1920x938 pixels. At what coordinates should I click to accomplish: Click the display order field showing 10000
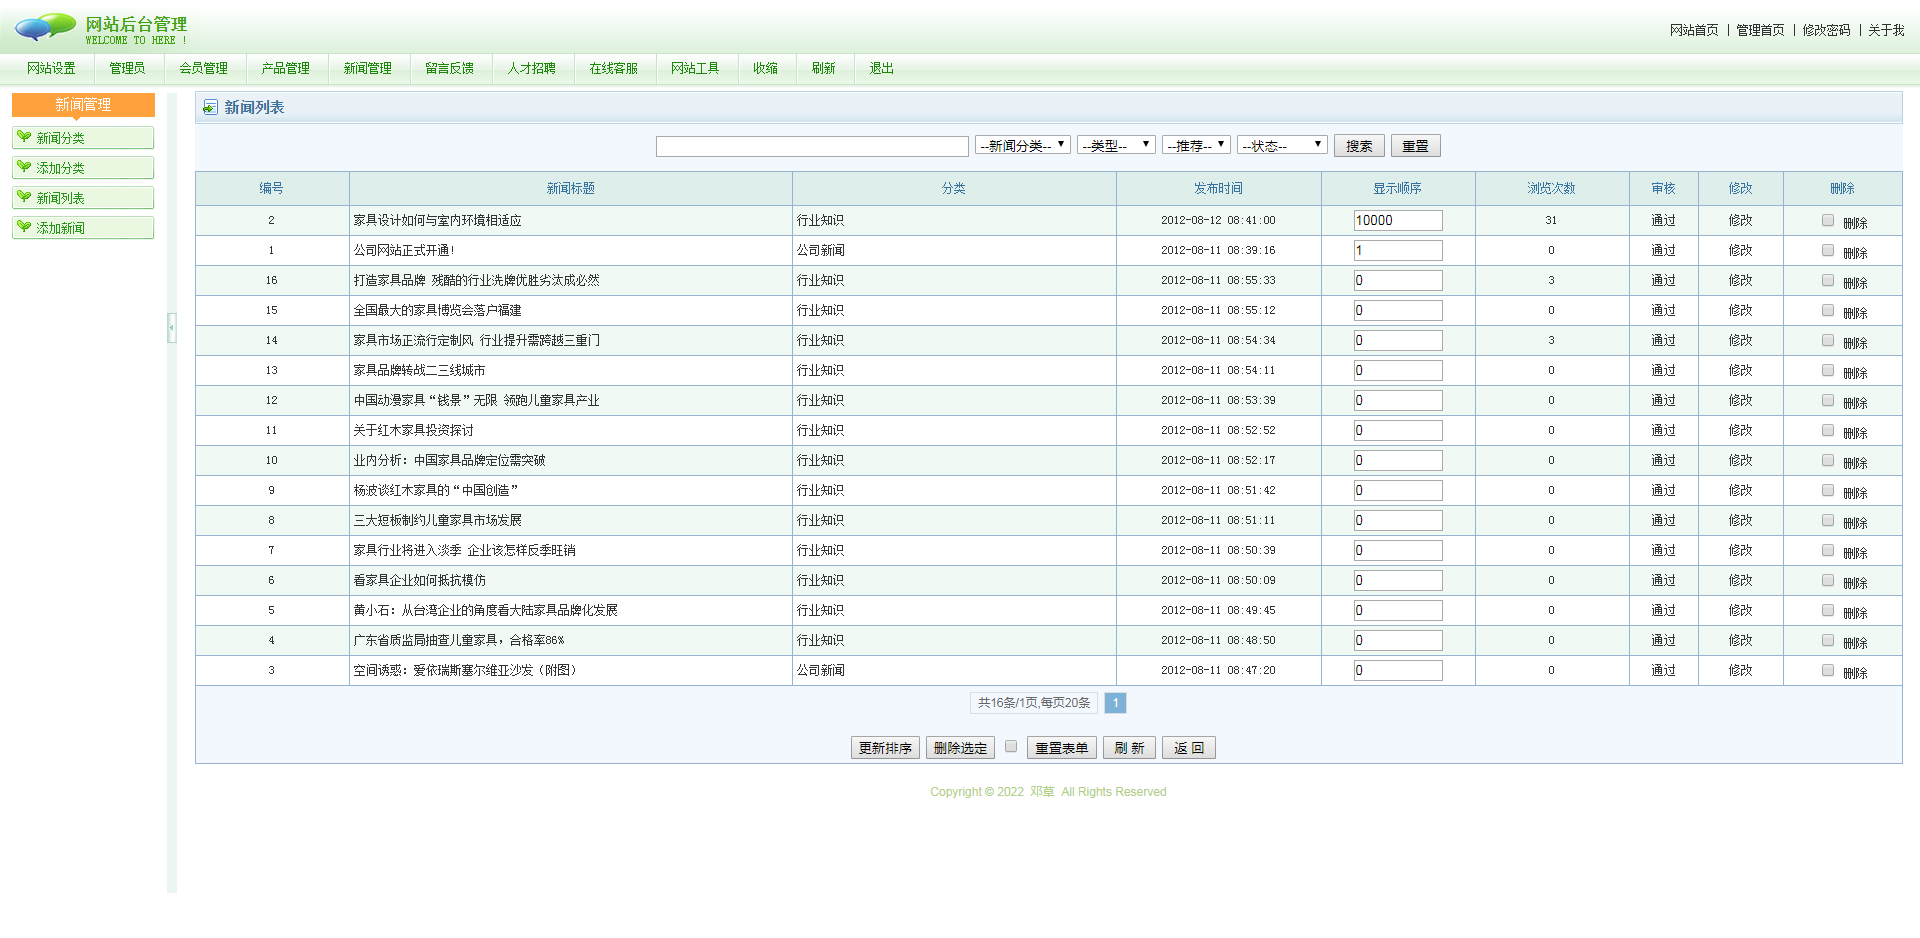[1398, 220]
